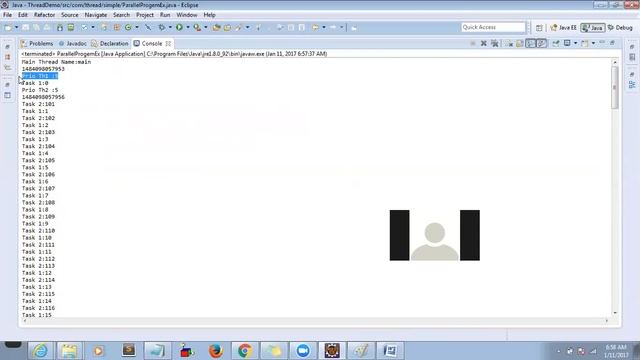Viewport: 640px width, 360px height.
Task: Click the Run green play button
Action: click(x=179, y=27)
